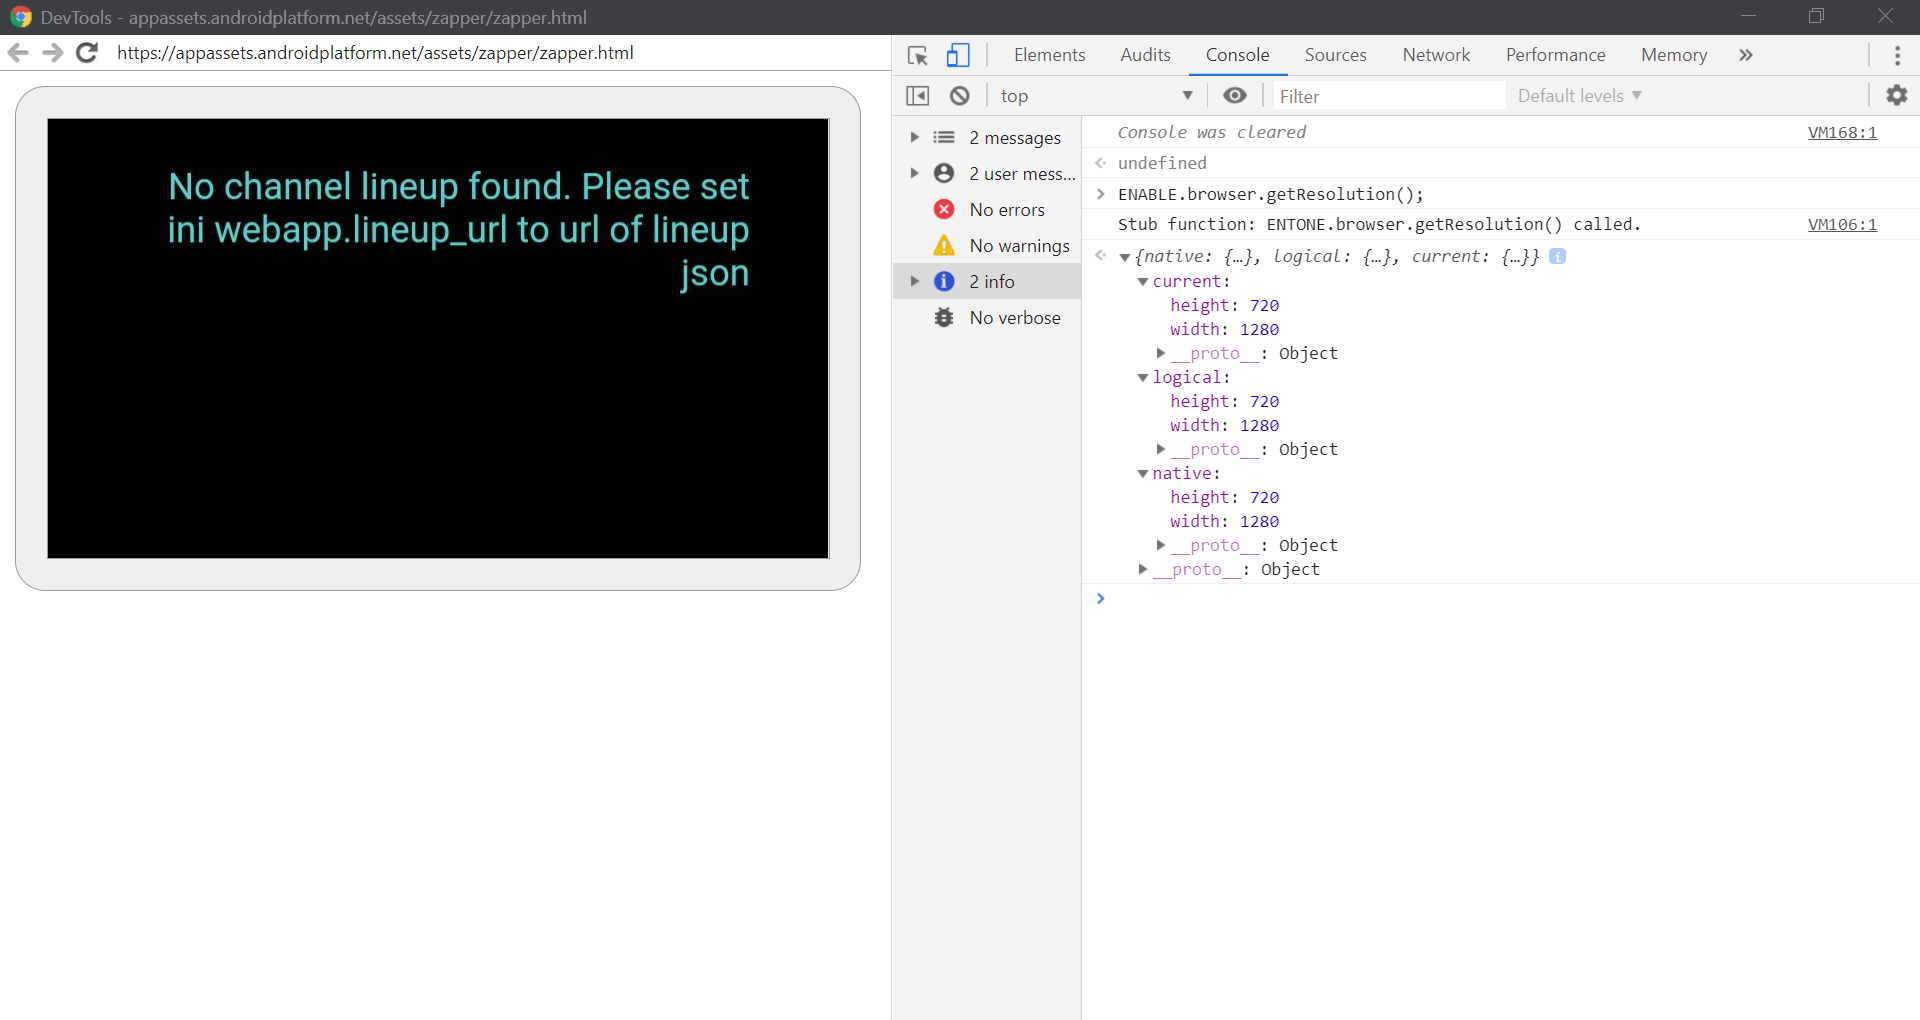This screenshot has width=1920, height=1020.
Task: Click the Filter input field
Action: click(1390, 96)
